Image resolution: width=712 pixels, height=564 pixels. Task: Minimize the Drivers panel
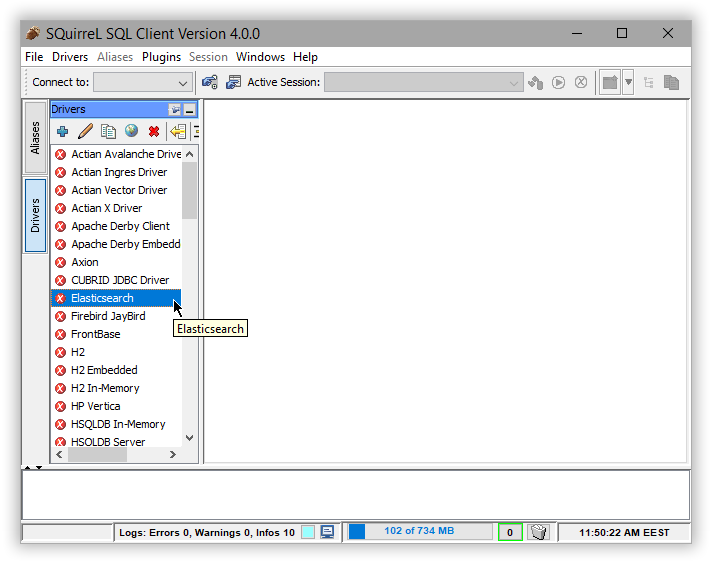[x=190, y=110]
